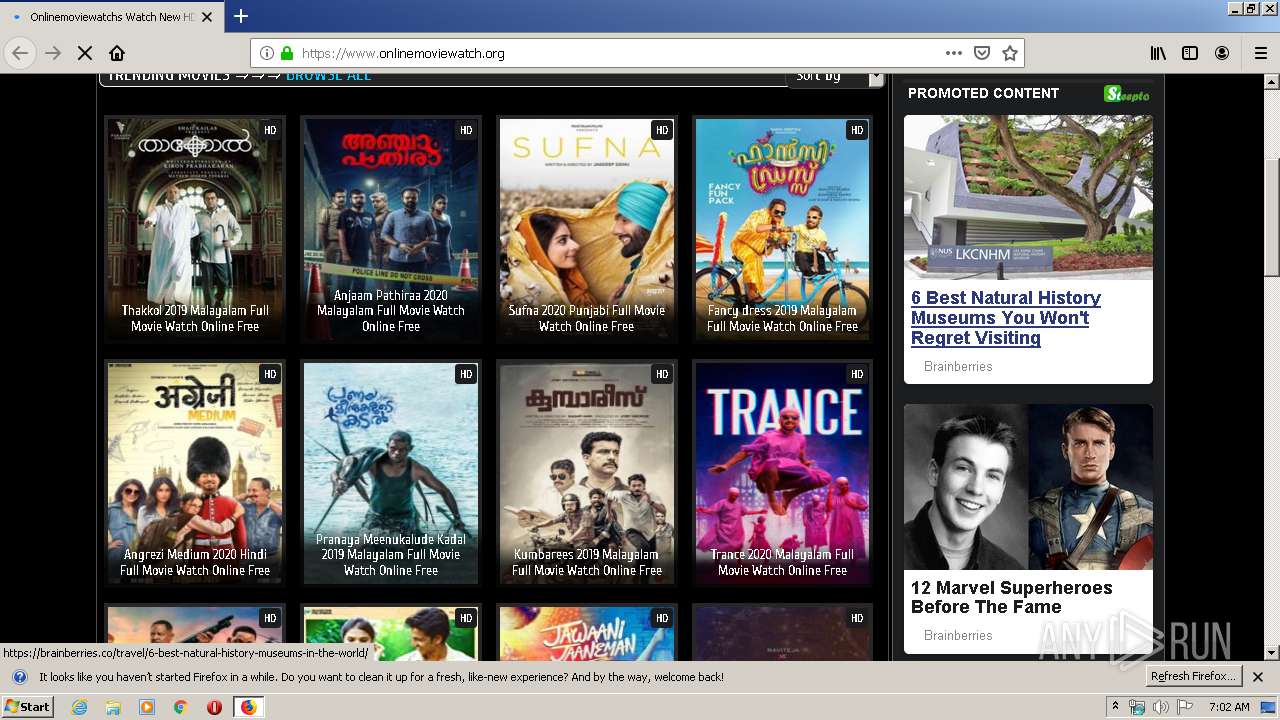Toggle the Firefox sidebar view
The width and height of the screenshot is (1280, 720).
click(x=1190, y=53)
